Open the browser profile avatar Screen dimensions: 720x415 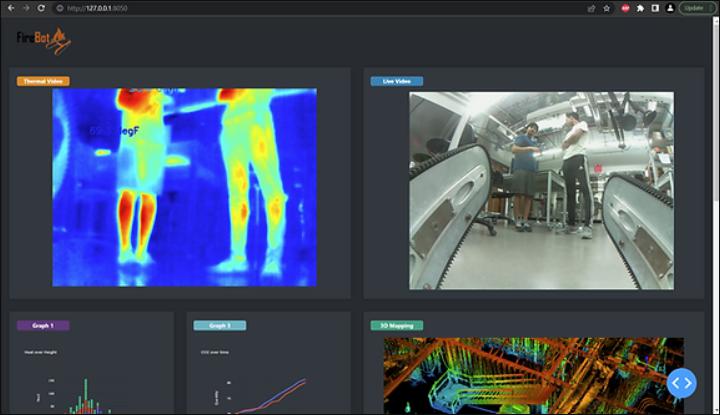tap(670, 8)
